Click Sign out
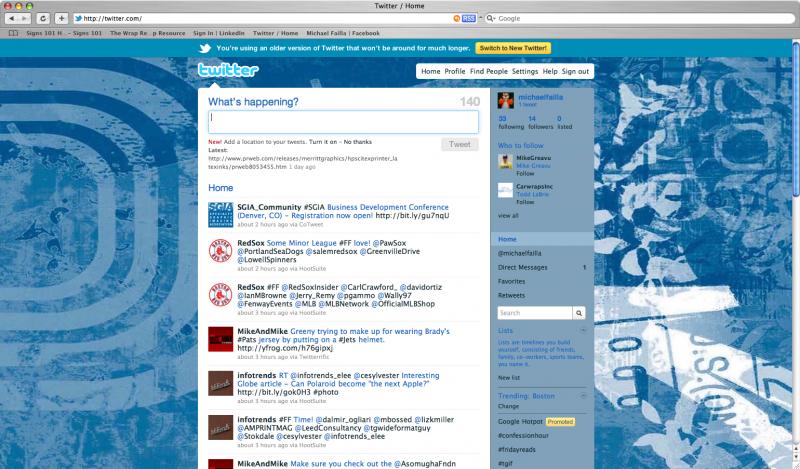The image size is (800, 469). coord(576,71)
